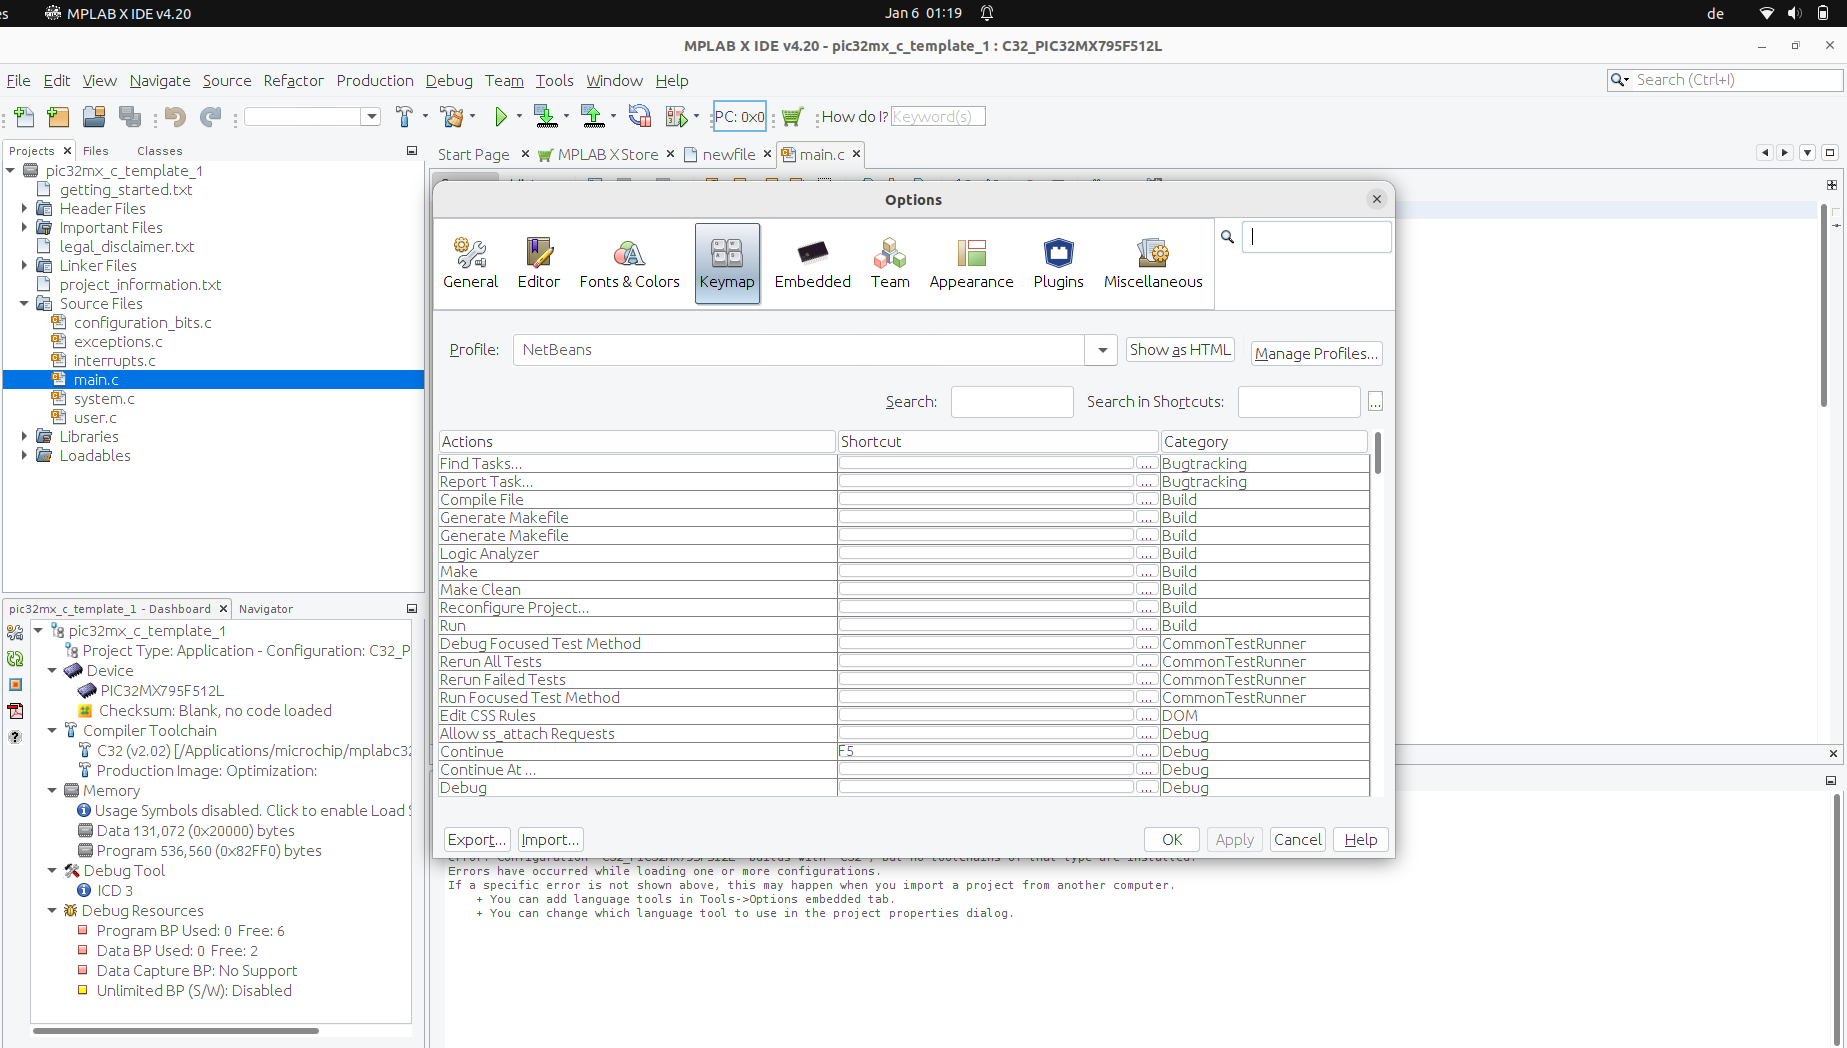Viewport: 1847px width, 1048px height.
Task: Switch to the Files tab
Action: click(x=96, y=151)
